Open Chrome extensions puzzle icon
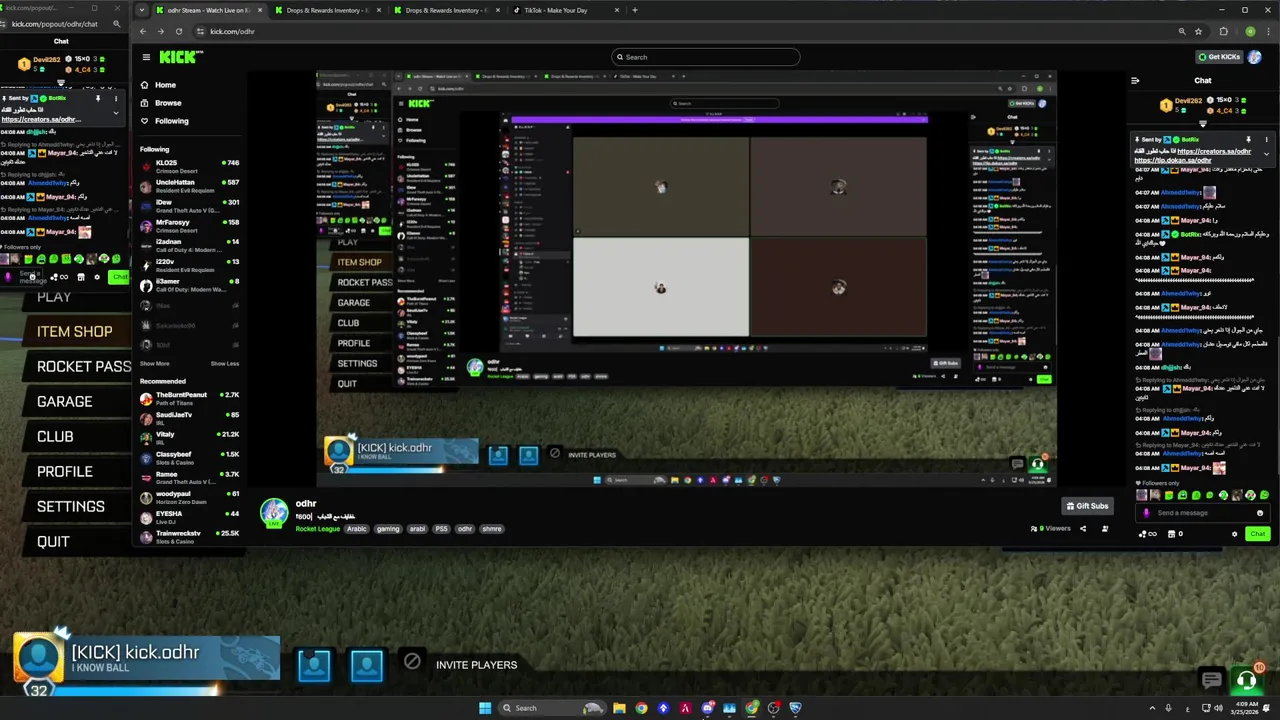Screen dimensions: 1280x720 click(1223, 31)
